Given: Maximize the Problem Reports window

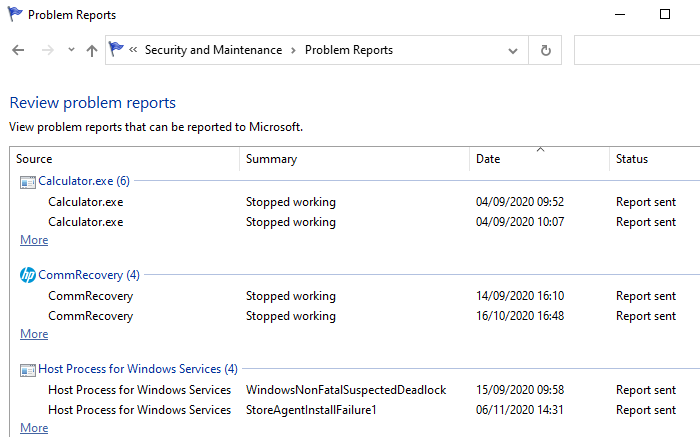Looking at the screenshot, I should pyautogui.click(x=665, y=15).
